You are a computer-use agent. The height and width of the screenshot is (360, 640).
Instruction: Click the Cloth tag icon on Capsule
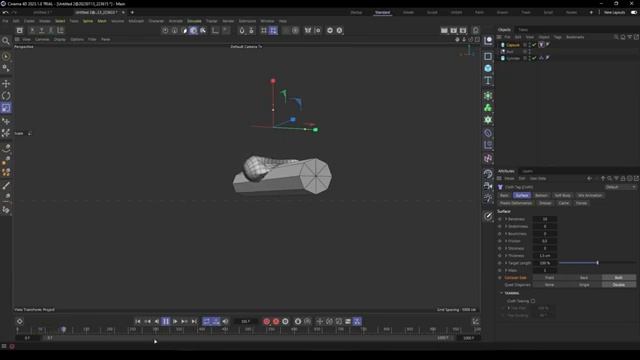click(541, 45)
